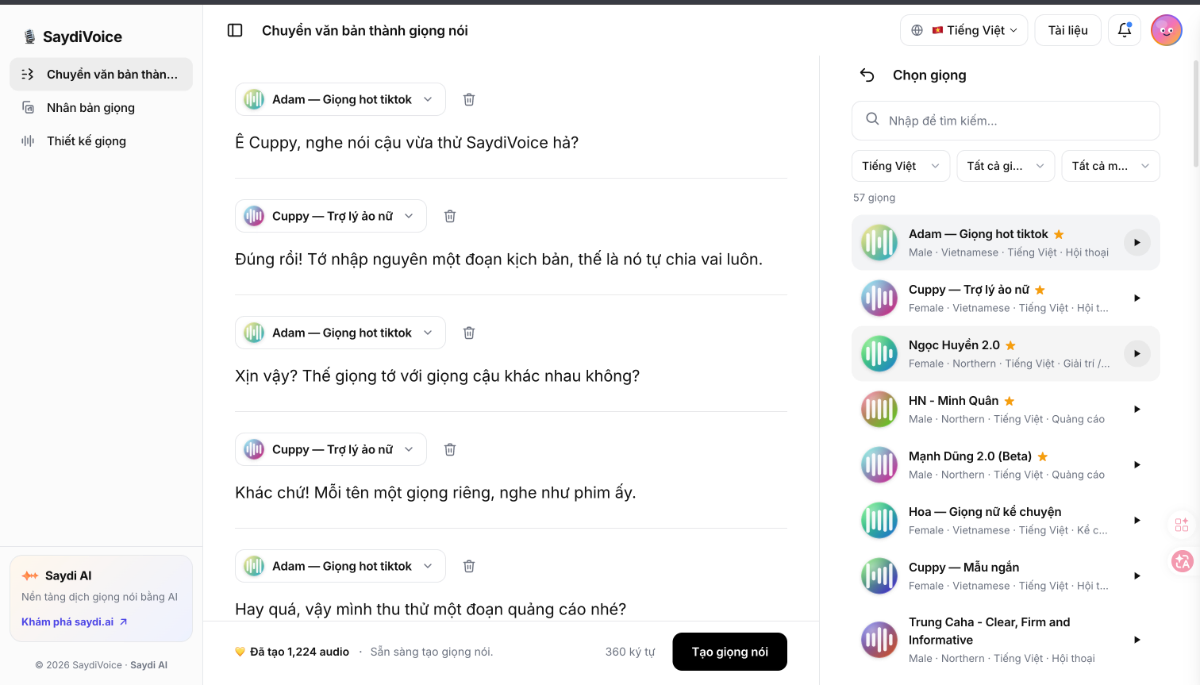
Task: Click the '57 giọng' count label
Action: click(874, 198)
